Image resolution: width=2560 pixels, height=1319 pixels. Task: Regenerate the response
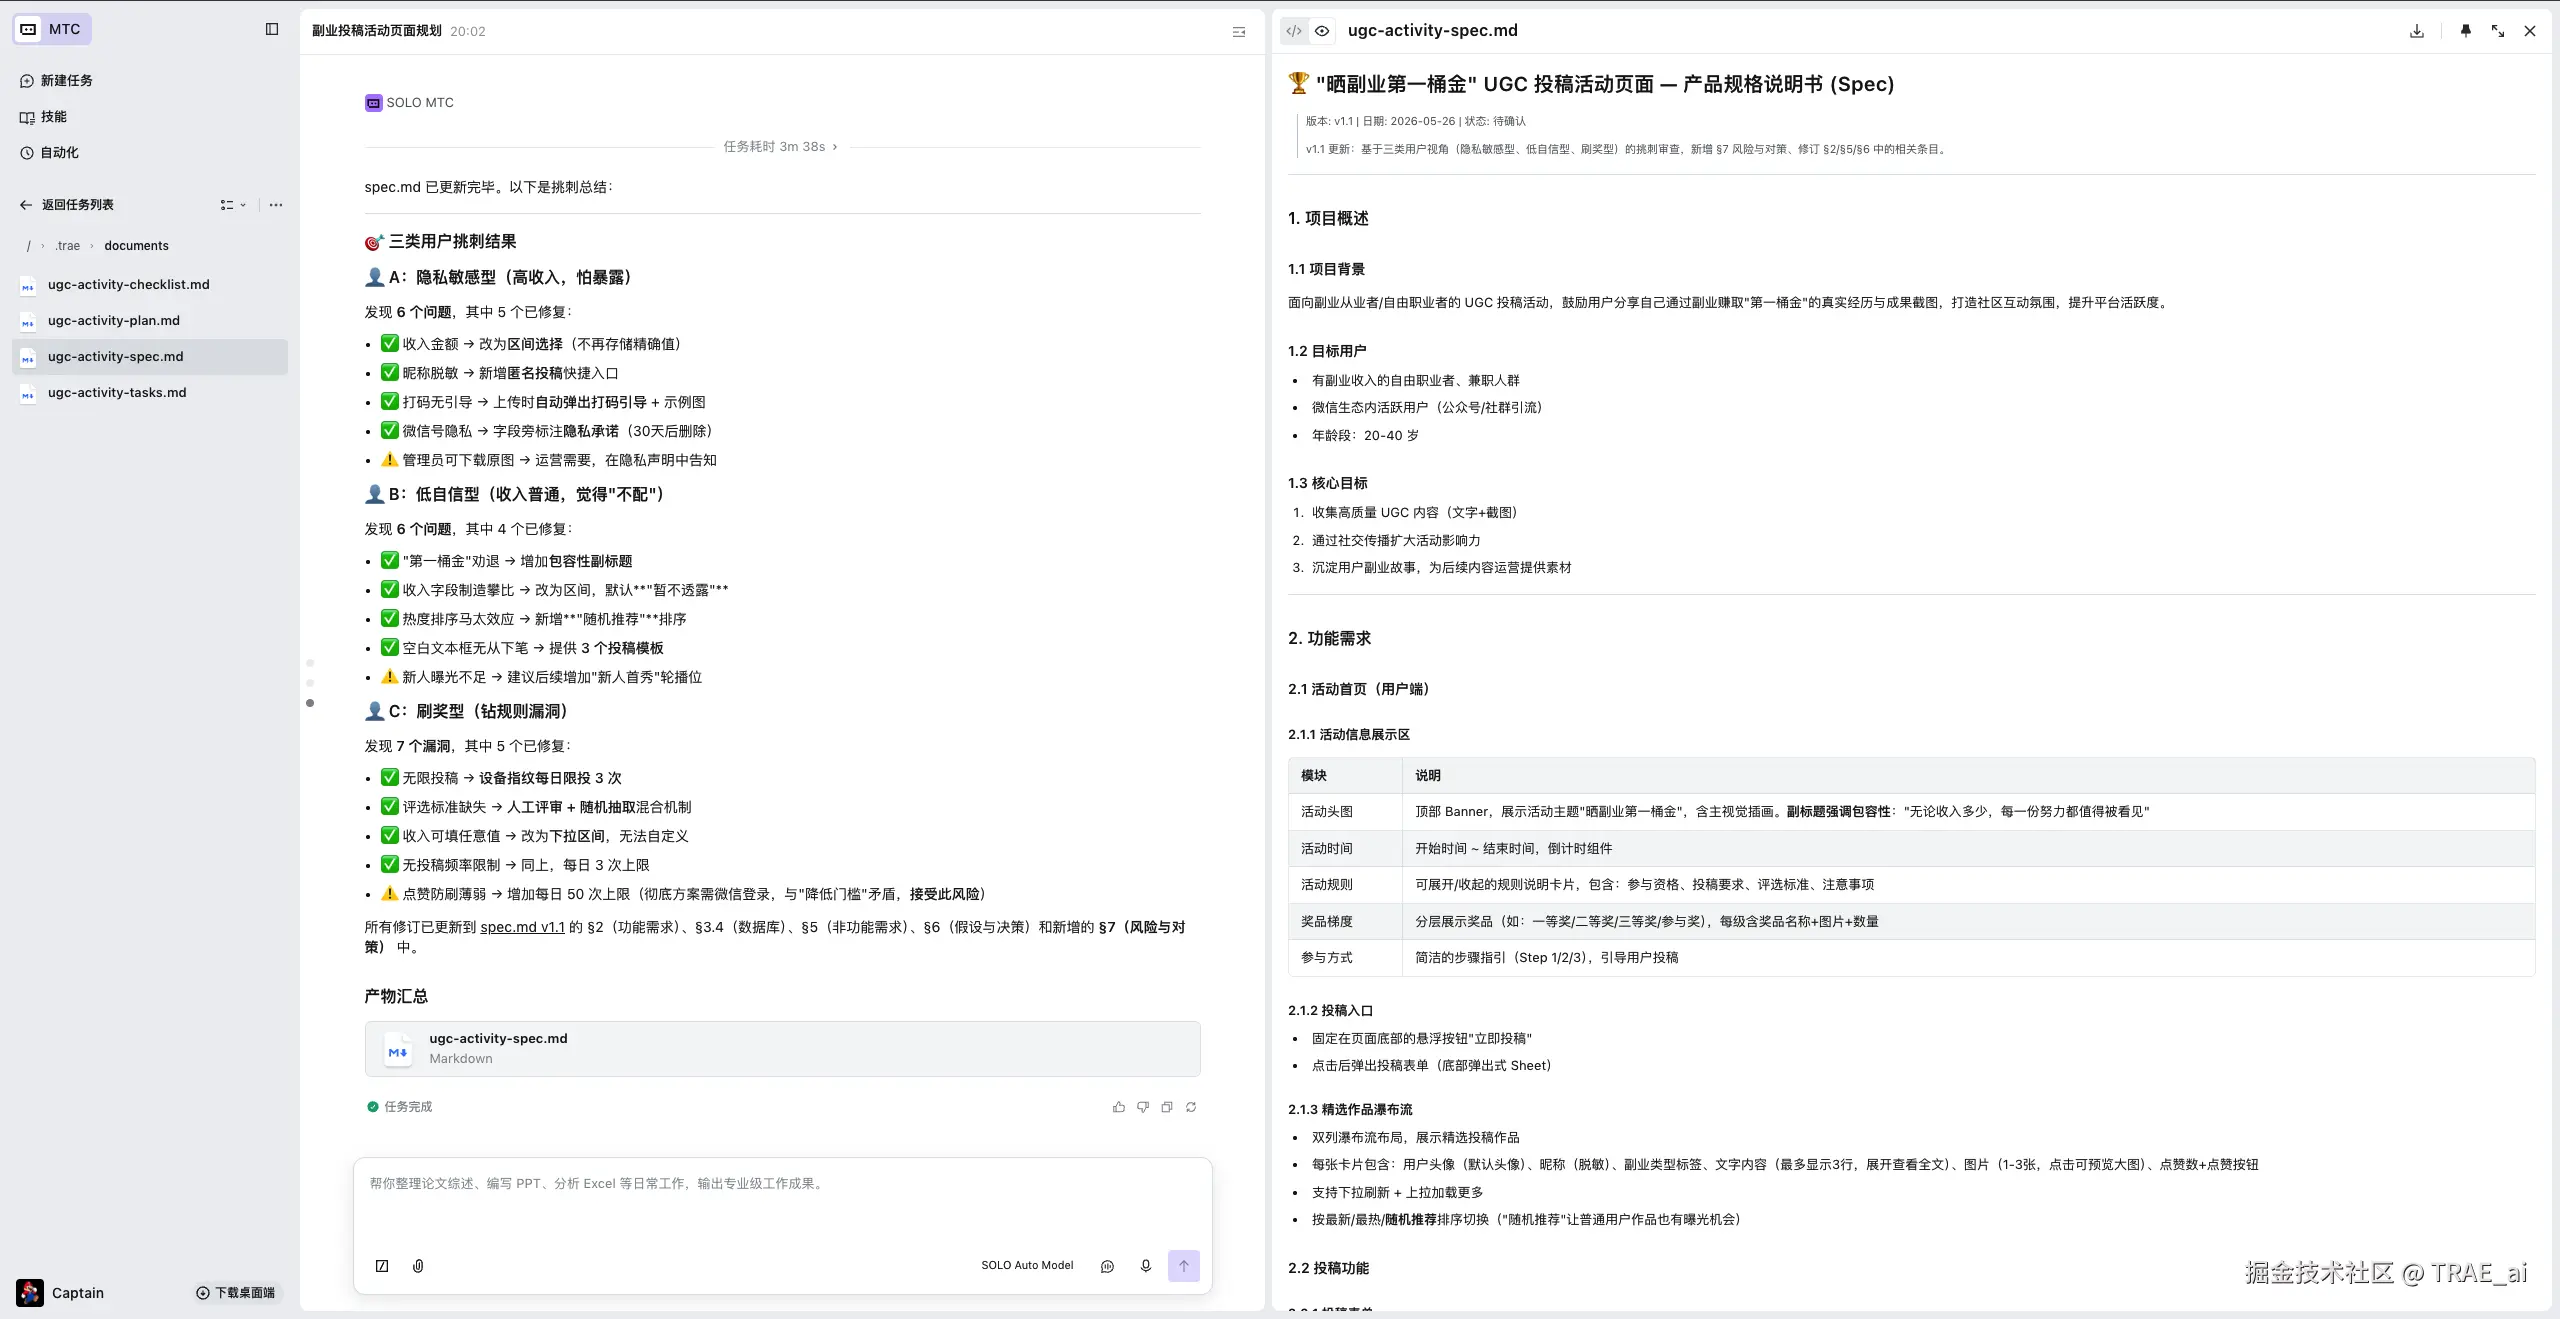pos(1191,1107)
